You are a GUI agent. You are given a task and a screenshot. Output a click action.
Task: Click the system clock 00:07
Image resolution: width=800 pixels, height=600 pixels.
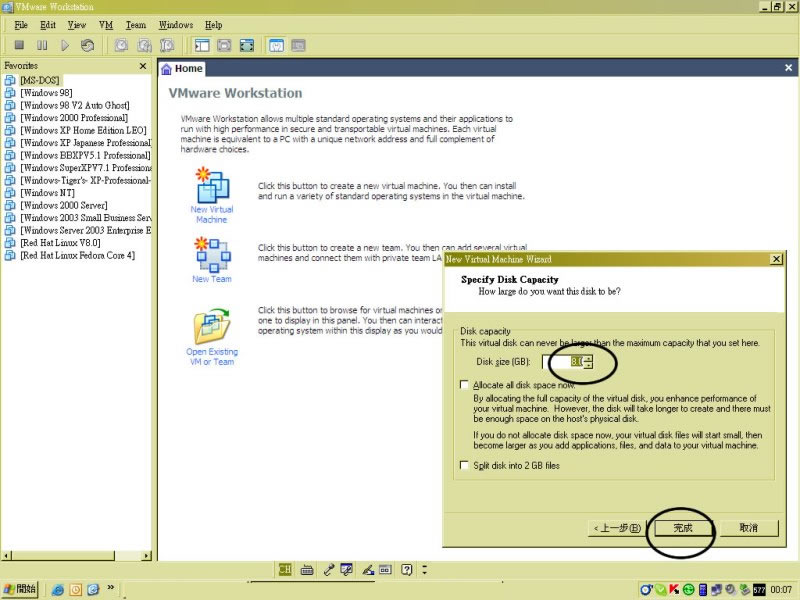781,590
